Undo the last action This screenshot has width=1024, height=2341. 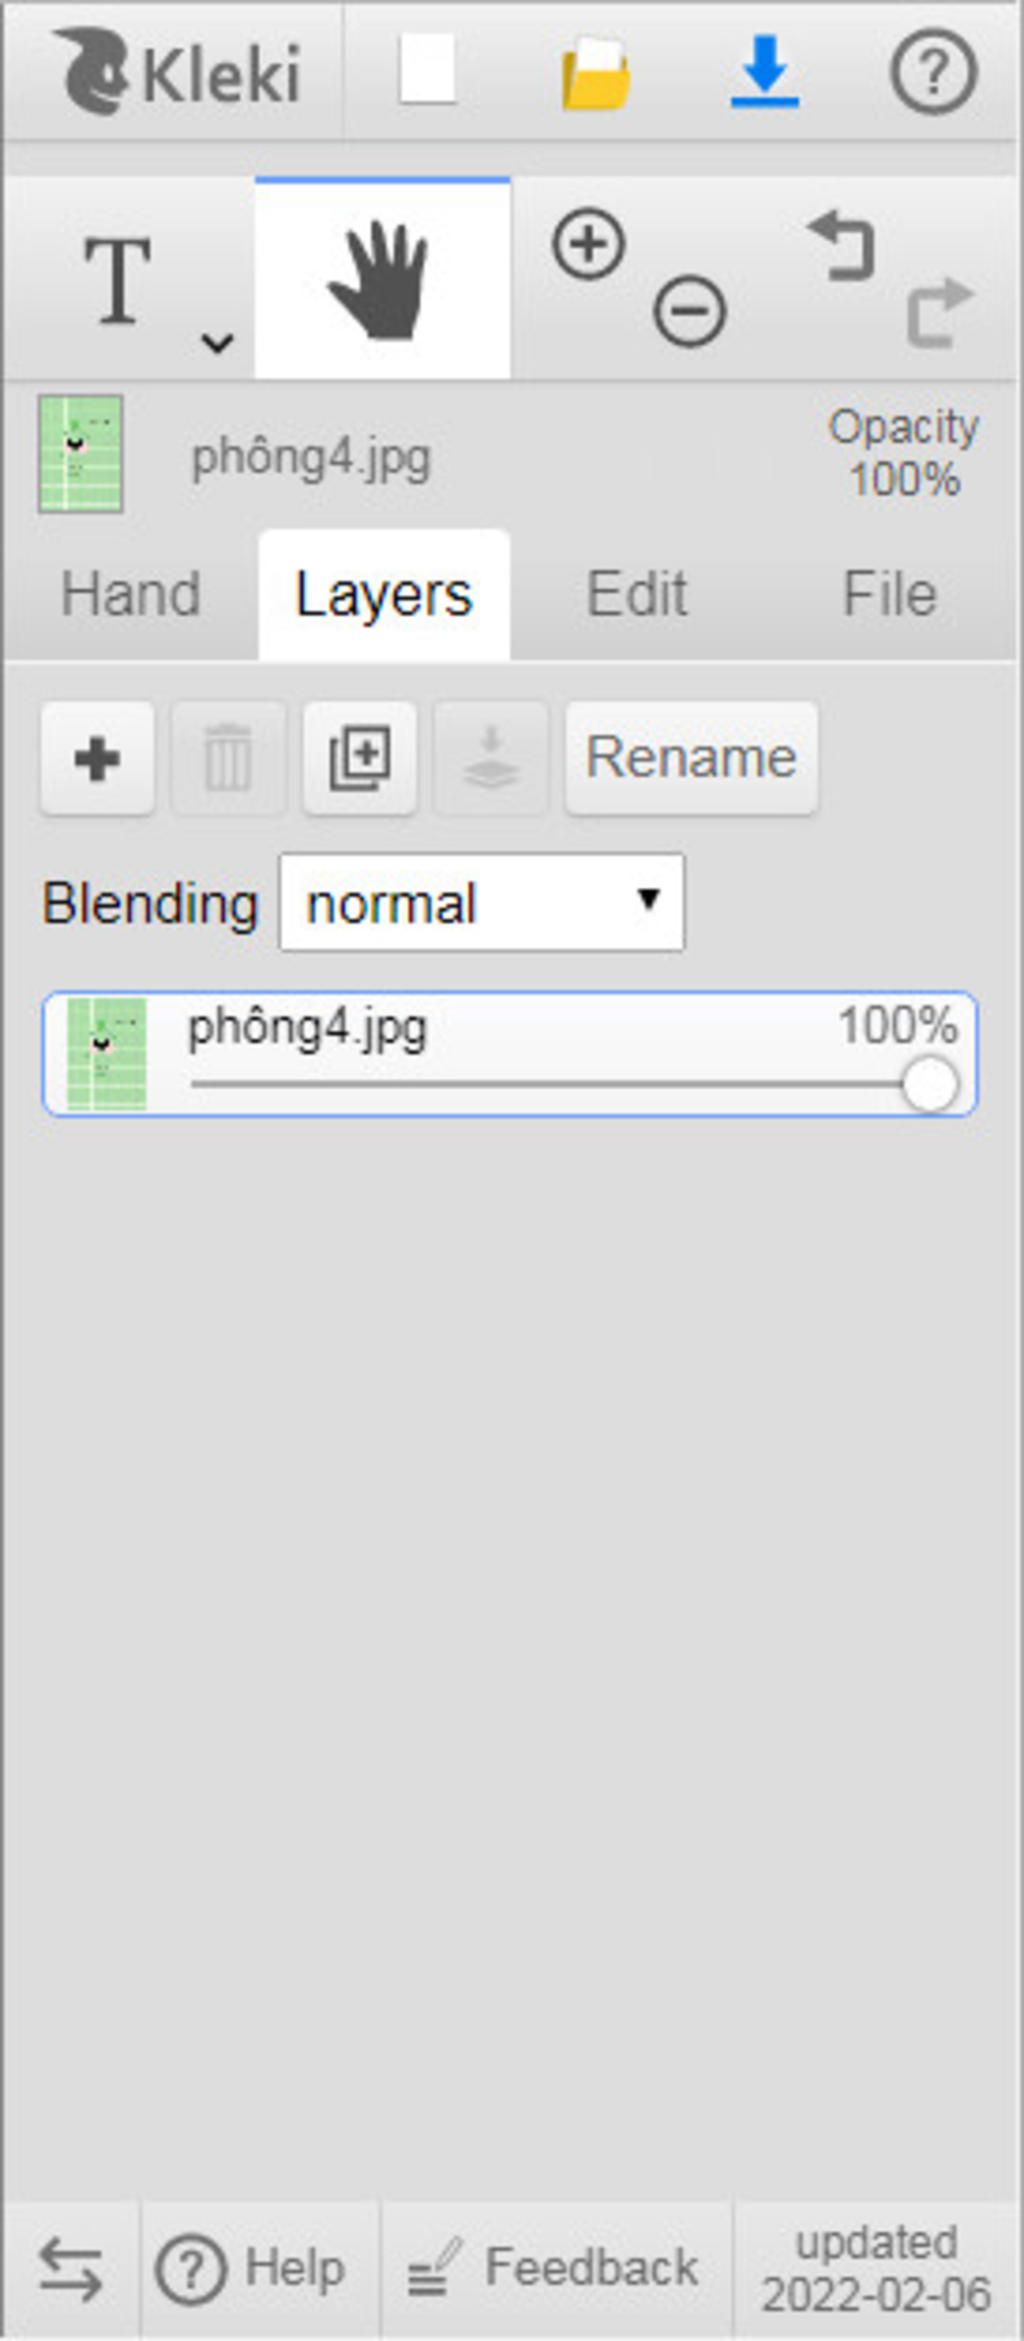pos(843,244)
